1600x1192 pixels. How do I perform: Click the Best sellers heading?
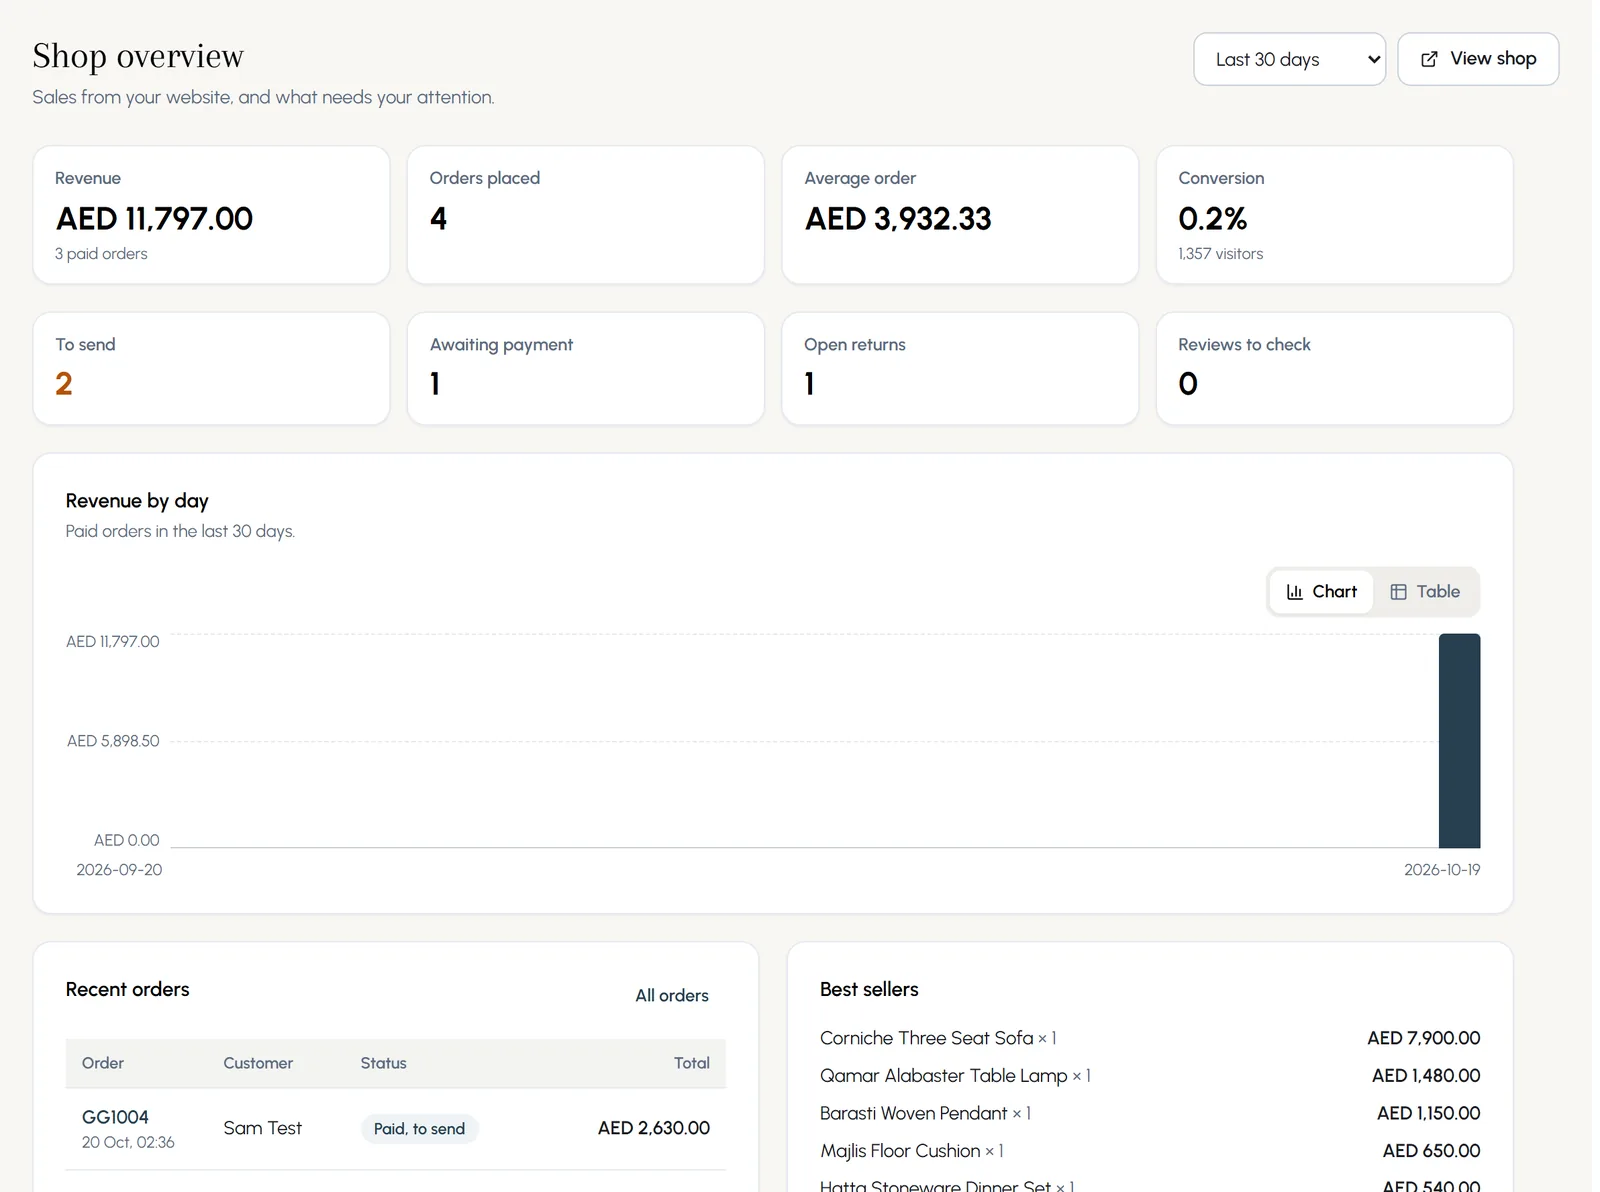[869, 989]
